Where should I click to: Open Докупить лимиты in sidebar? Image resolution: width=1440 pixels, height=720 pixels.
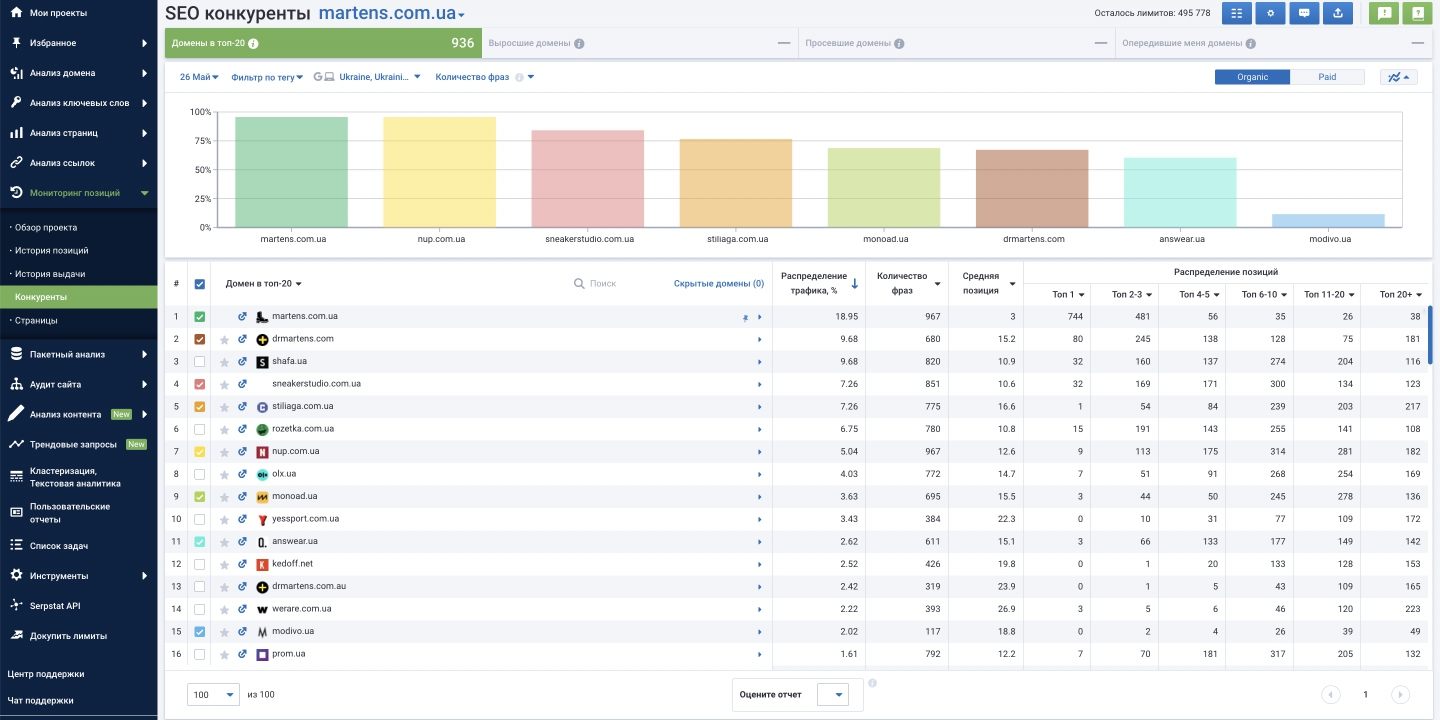(x=68, y=636)
